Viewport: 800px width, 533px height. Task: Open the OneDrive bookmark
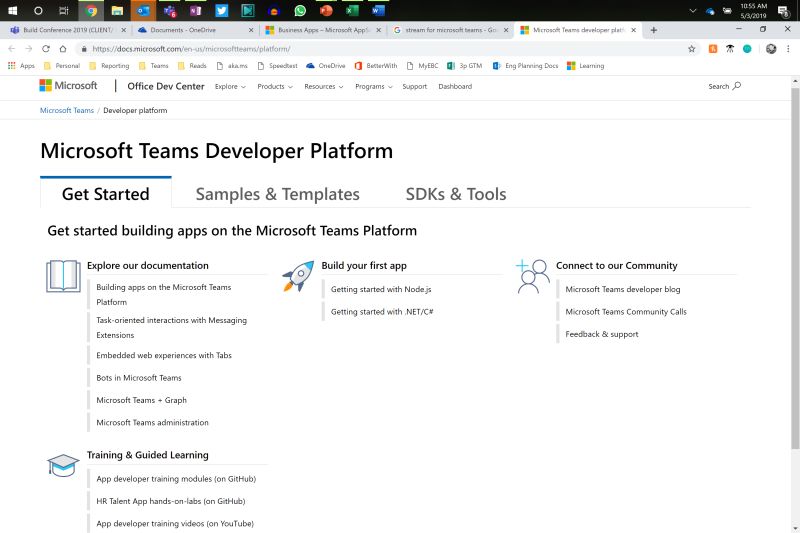point(326,66)
